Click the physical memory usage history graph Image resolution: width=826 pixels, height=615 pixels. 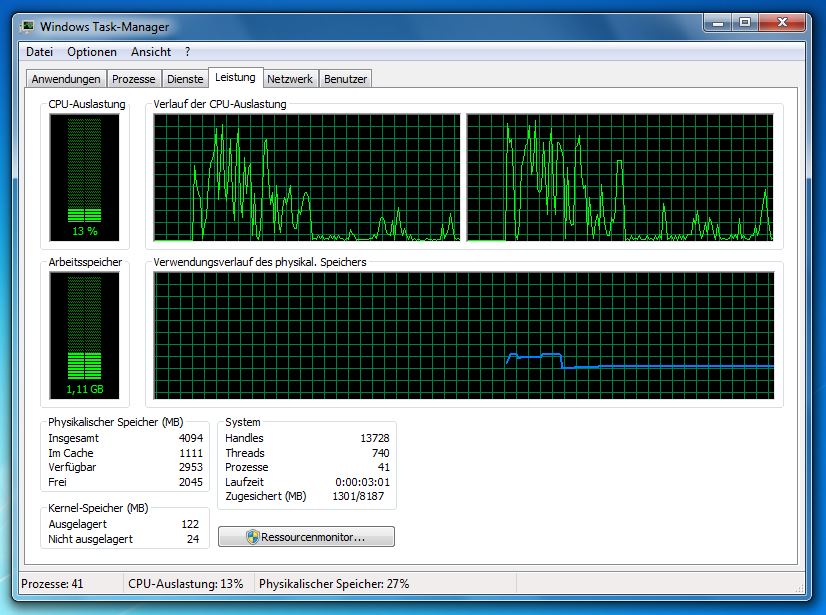point(464,336)
